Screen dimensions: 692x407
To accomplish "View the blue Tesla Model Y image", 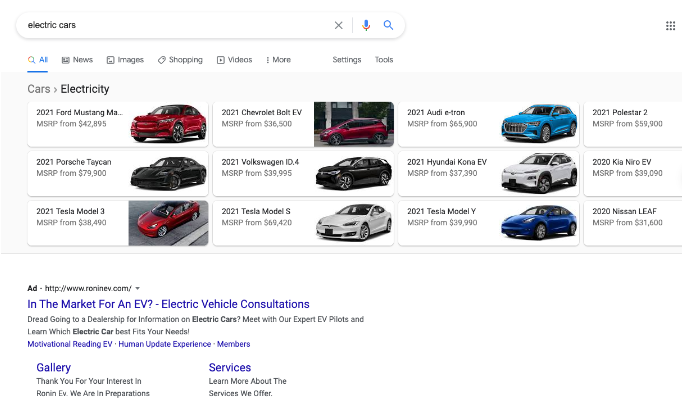I will click(539, 223).
